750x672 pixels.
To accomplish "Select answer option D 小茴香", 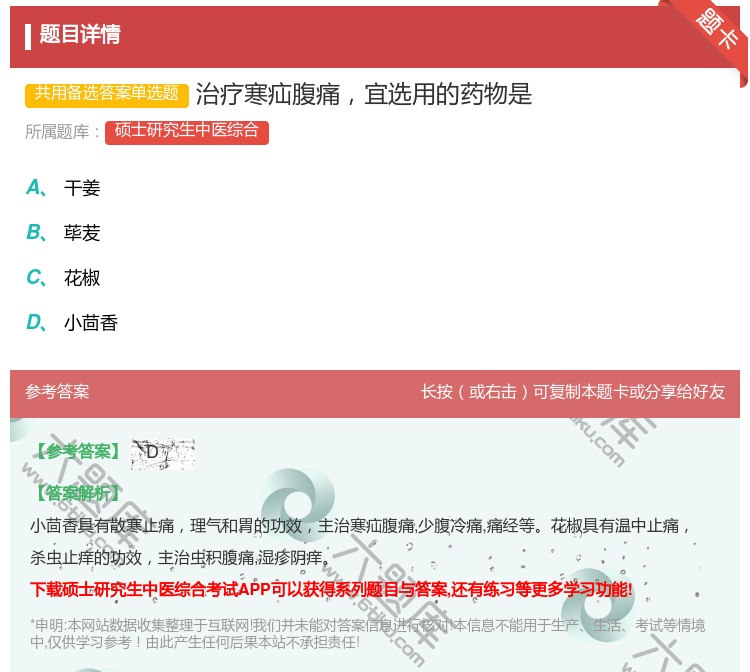I will click(x=72, y=323).
